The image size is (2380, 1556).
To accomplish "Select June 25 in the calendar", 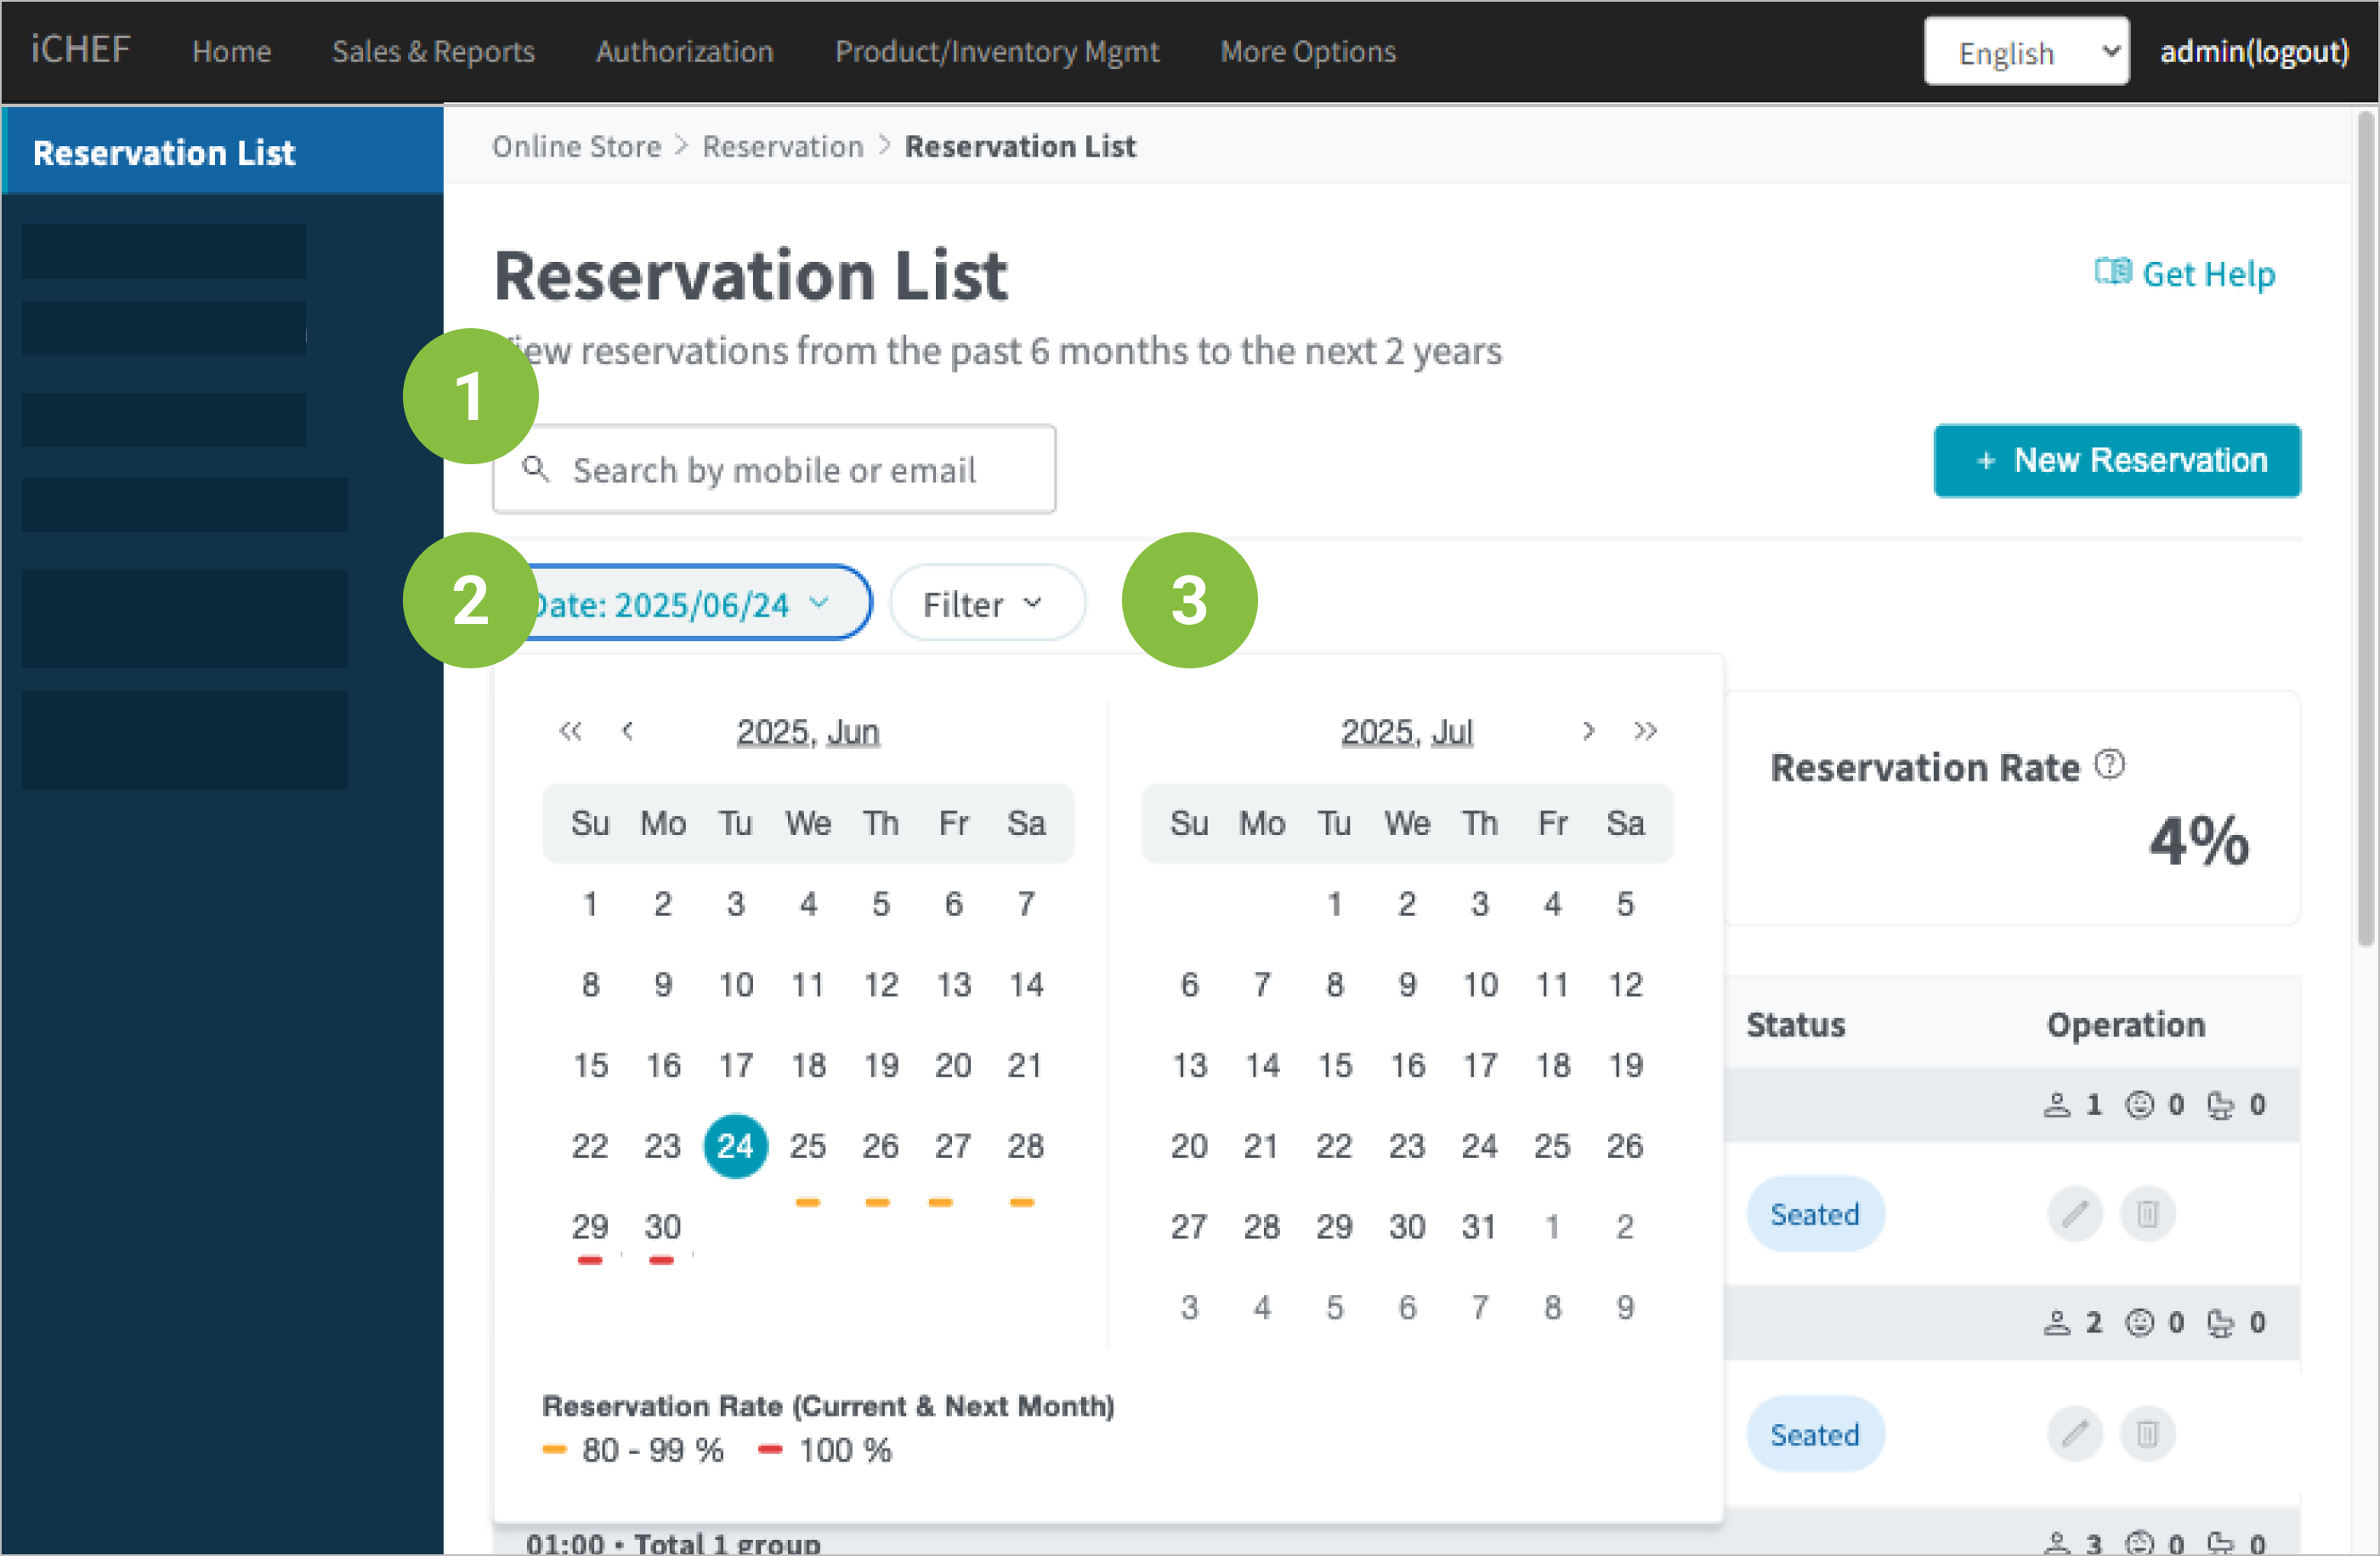I will pos(808,1146).
